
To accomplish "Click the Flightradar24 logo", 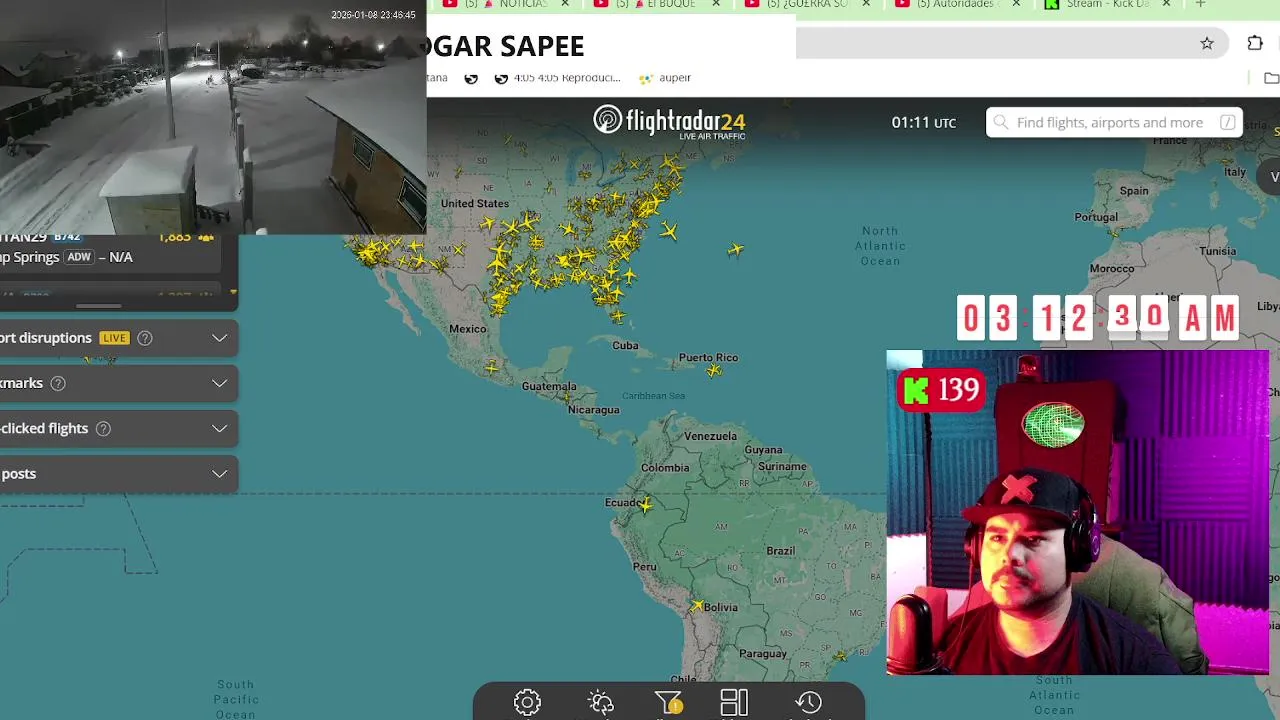I will [669, 122].
